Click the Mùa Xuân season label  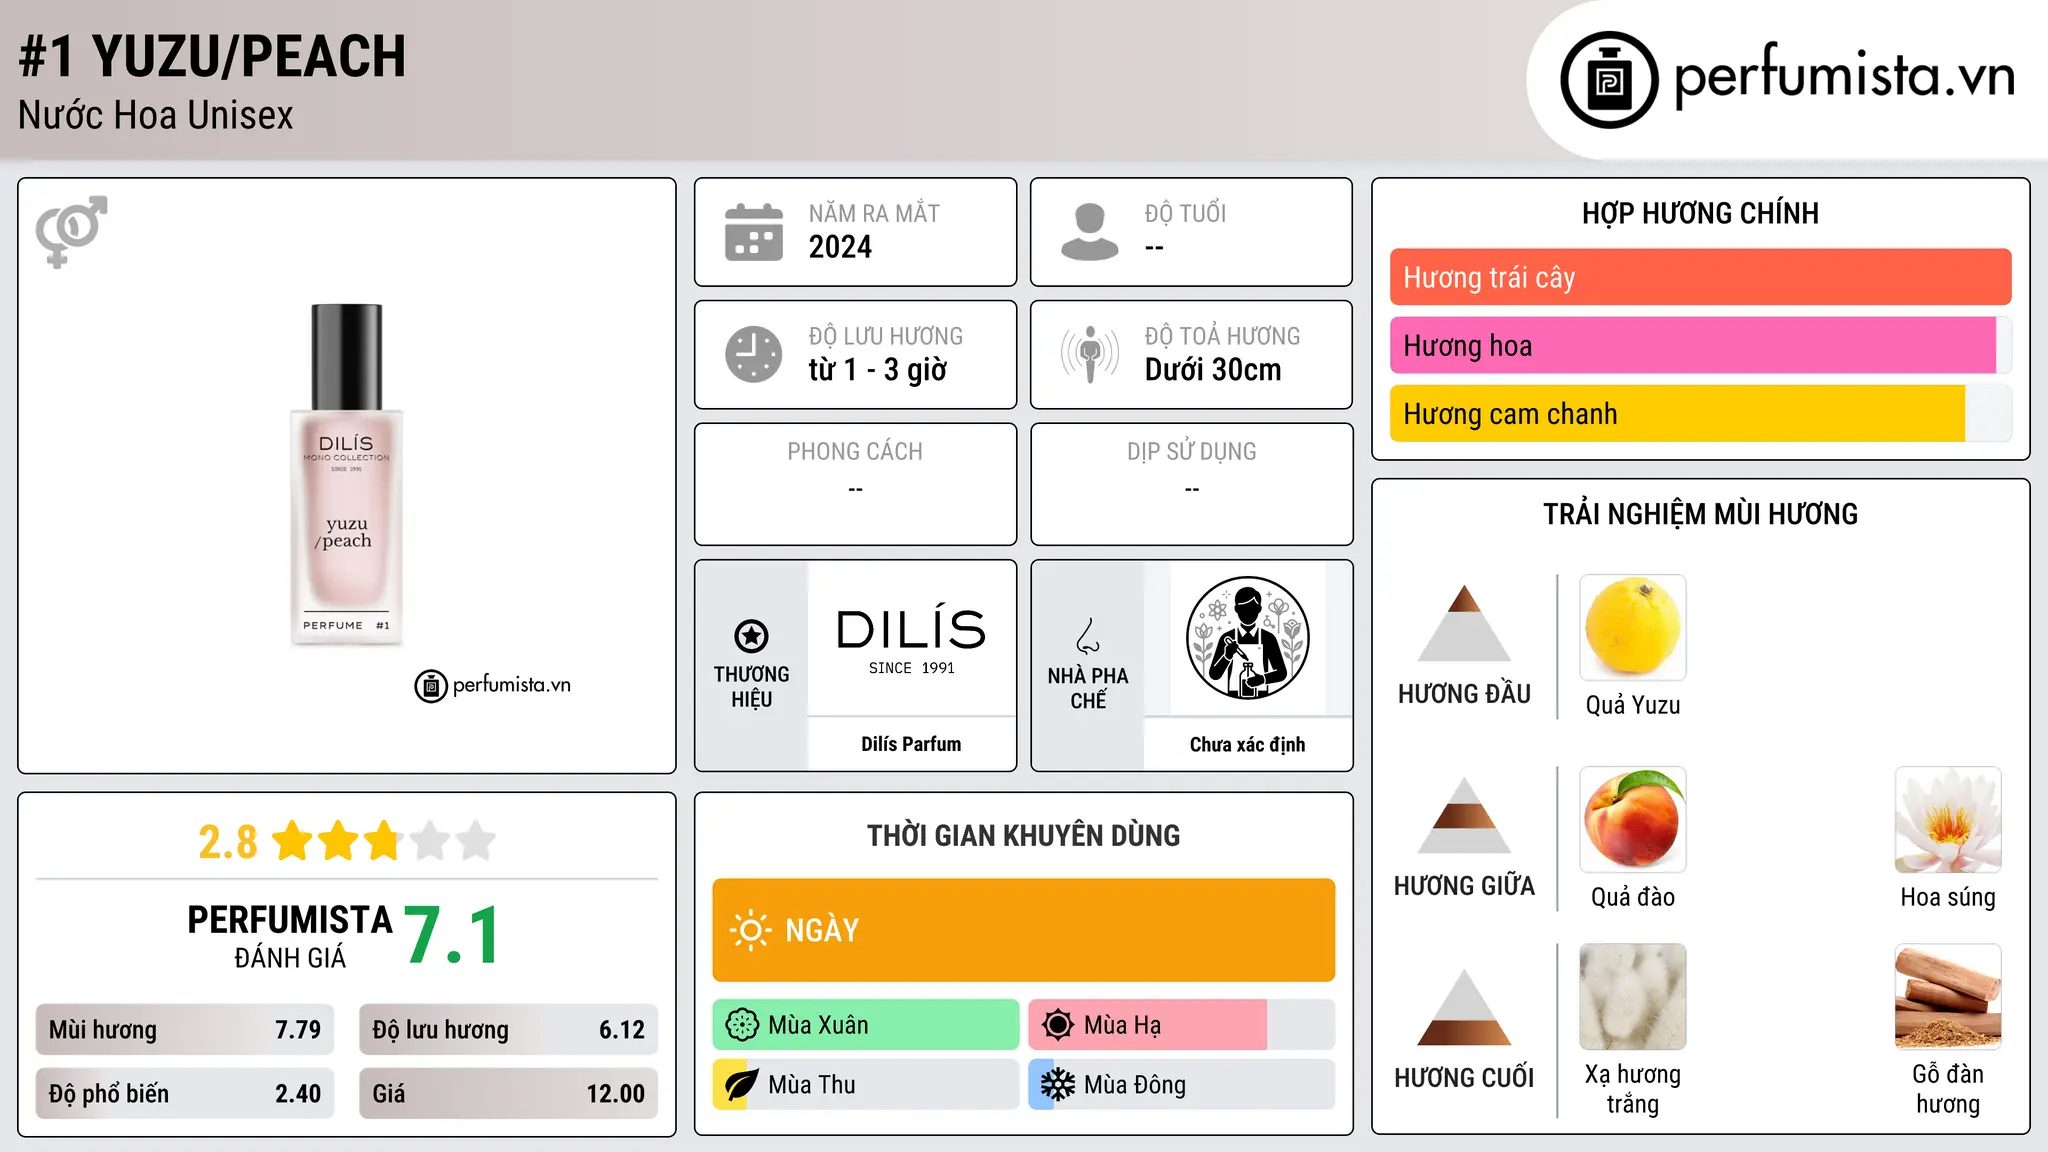coord(818,1025)
